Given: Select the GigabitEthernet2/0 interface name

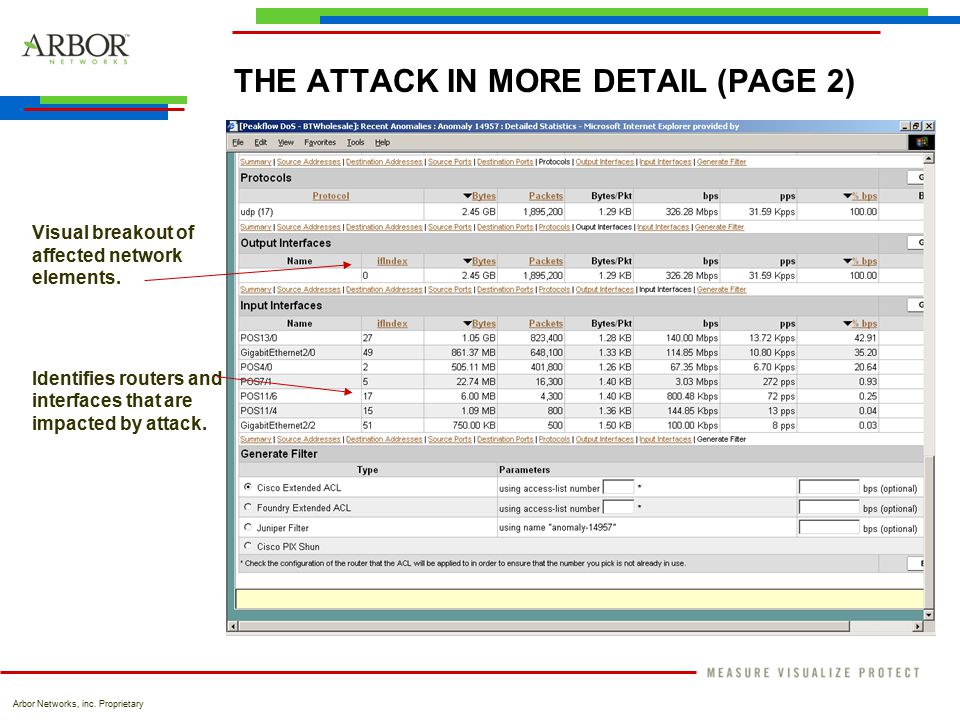Looking at the screenshot, I should 277,353.
